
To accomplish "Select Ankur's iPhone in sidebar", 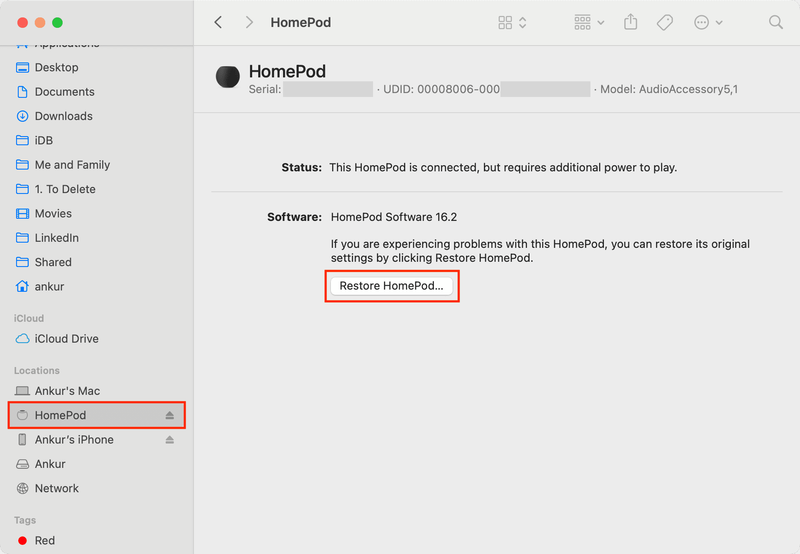I will click(97, 440).
